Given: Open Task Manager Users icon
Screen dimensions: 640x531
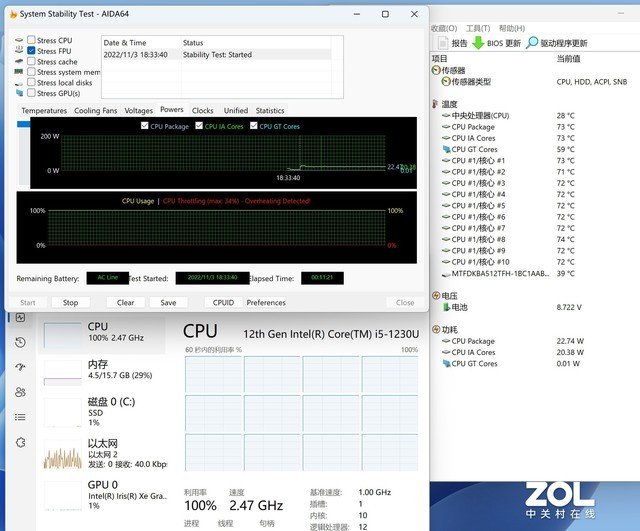Looking at the screenshot, I should click(20, 392).
